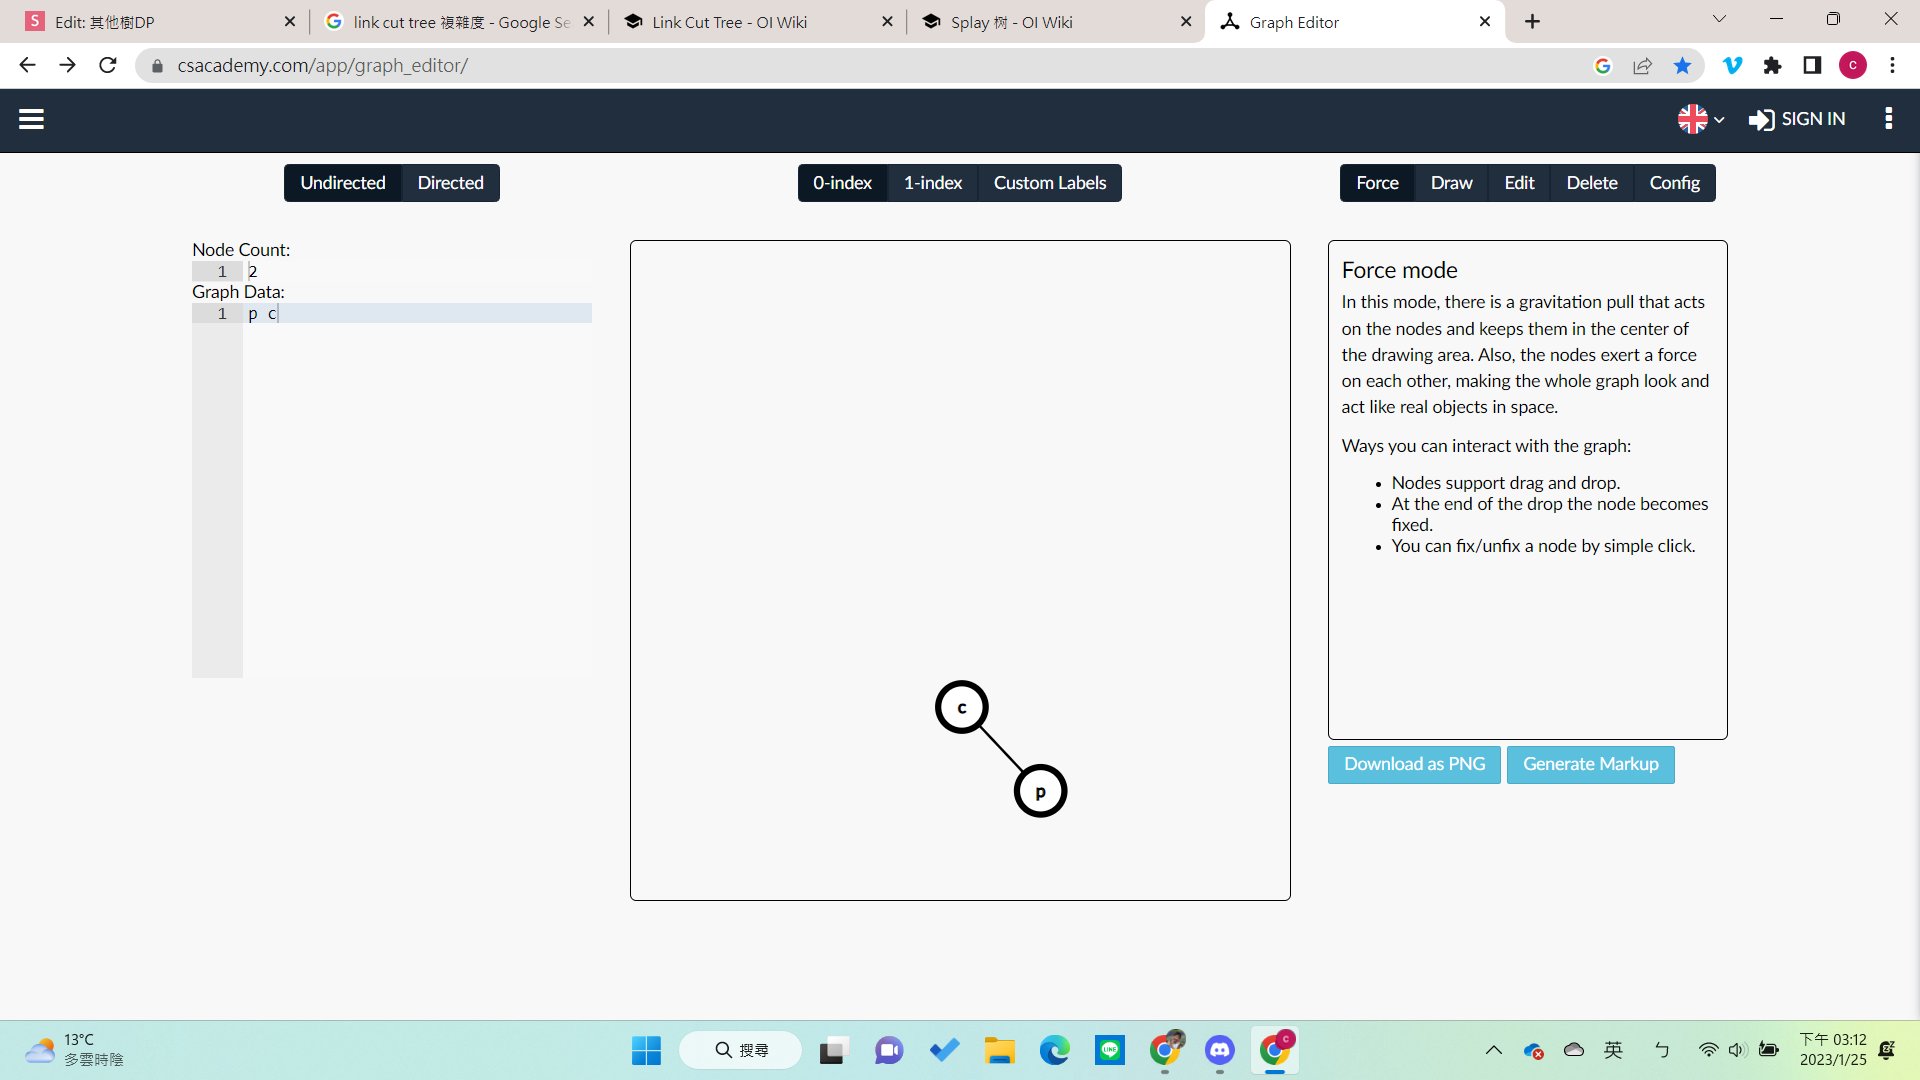Expand the tab search chevron
Image resolution: width=1920 pixels, height=1080 pixels.
1719,19
